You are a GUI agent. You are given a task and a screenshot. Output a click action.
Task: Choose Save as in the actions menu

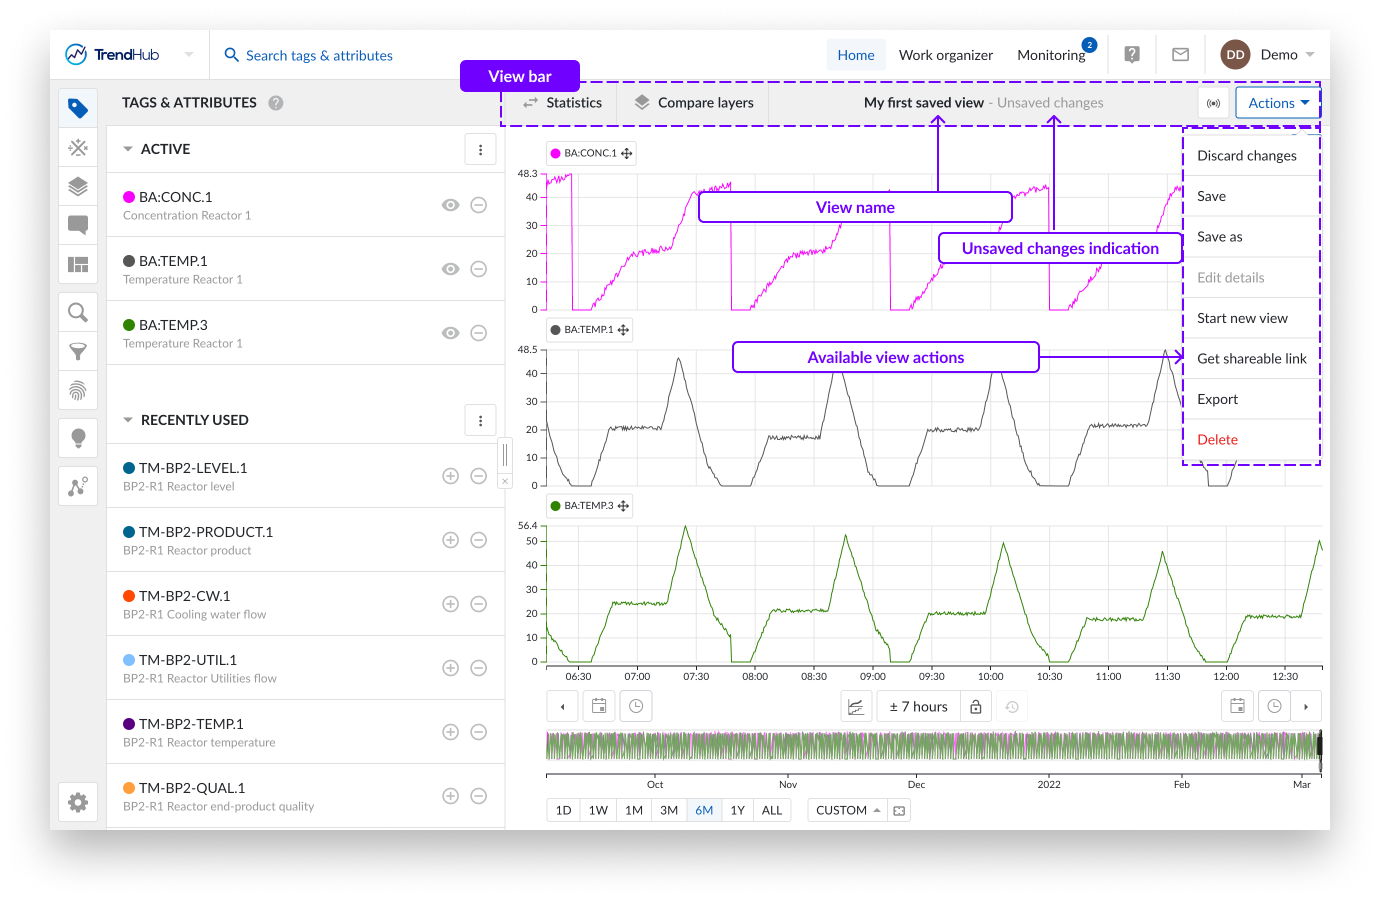pos(1220,237)
